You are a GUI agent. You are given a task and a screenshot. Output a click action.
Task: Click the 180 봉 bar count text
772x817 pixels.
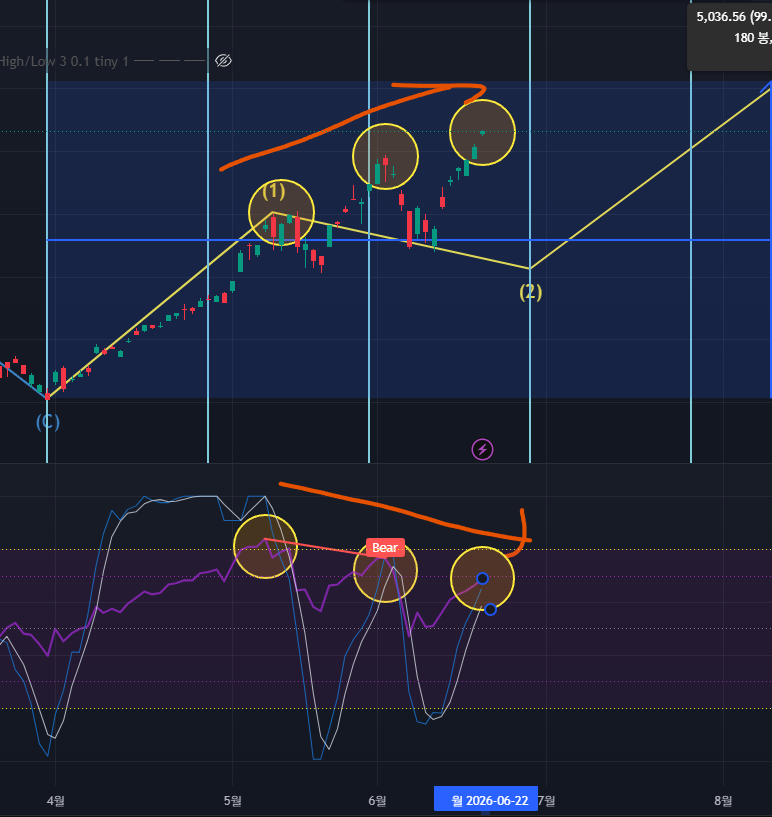[x=752, y=38]
